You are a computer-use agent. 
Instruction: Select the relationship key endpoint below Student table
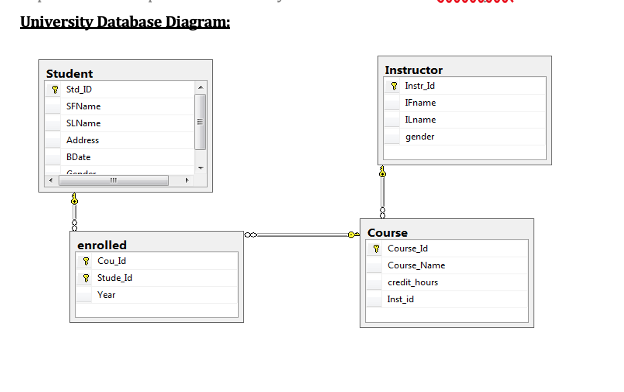pos(74,199)
